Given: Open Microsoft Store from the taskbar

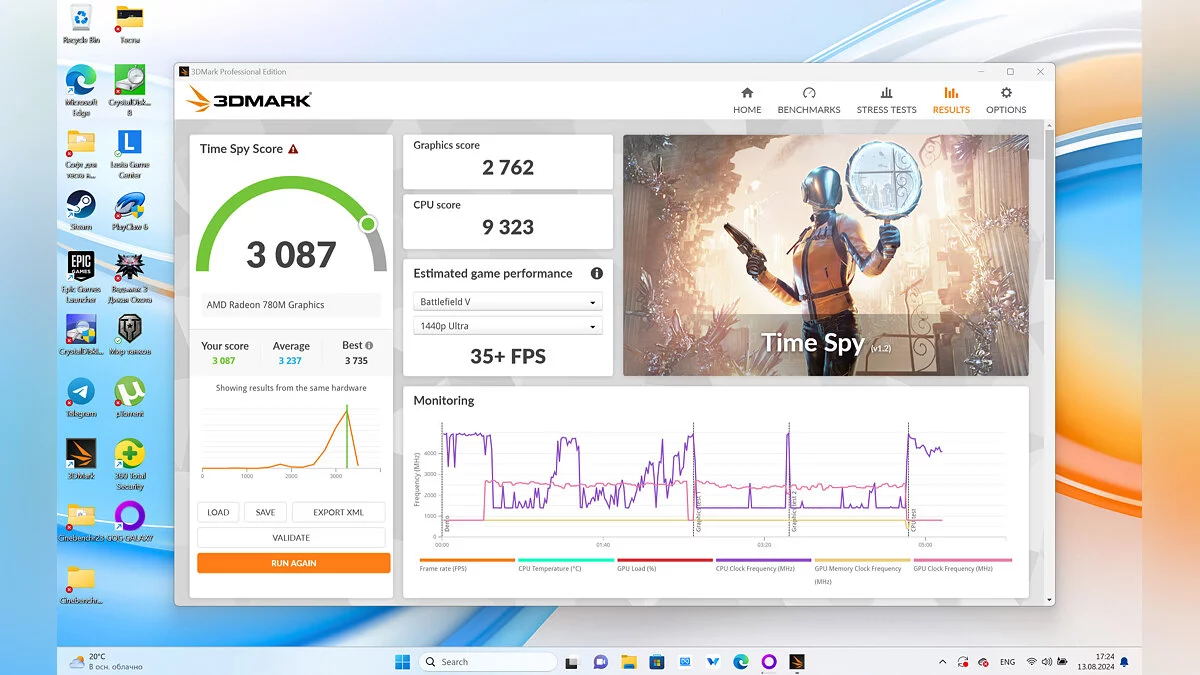Looking at the screenshot, I should tap(657, 662).
